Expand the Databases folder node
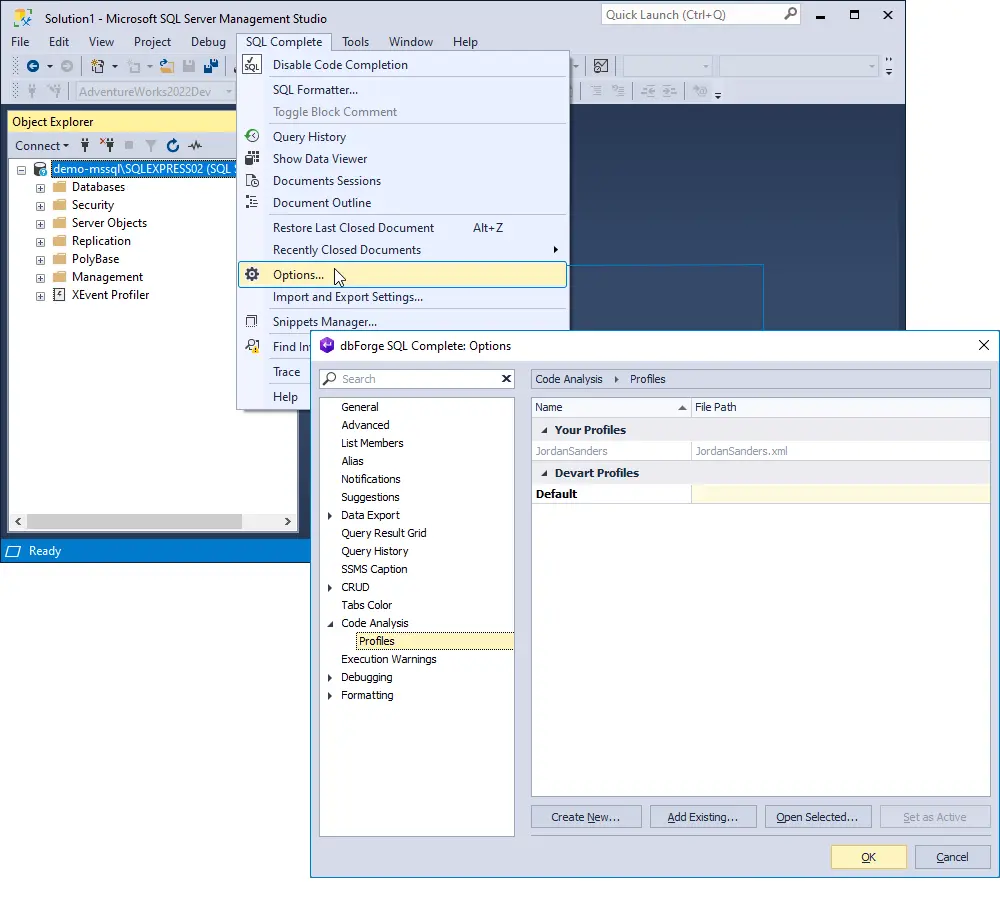1000x900 pixels. pos(41,188)
